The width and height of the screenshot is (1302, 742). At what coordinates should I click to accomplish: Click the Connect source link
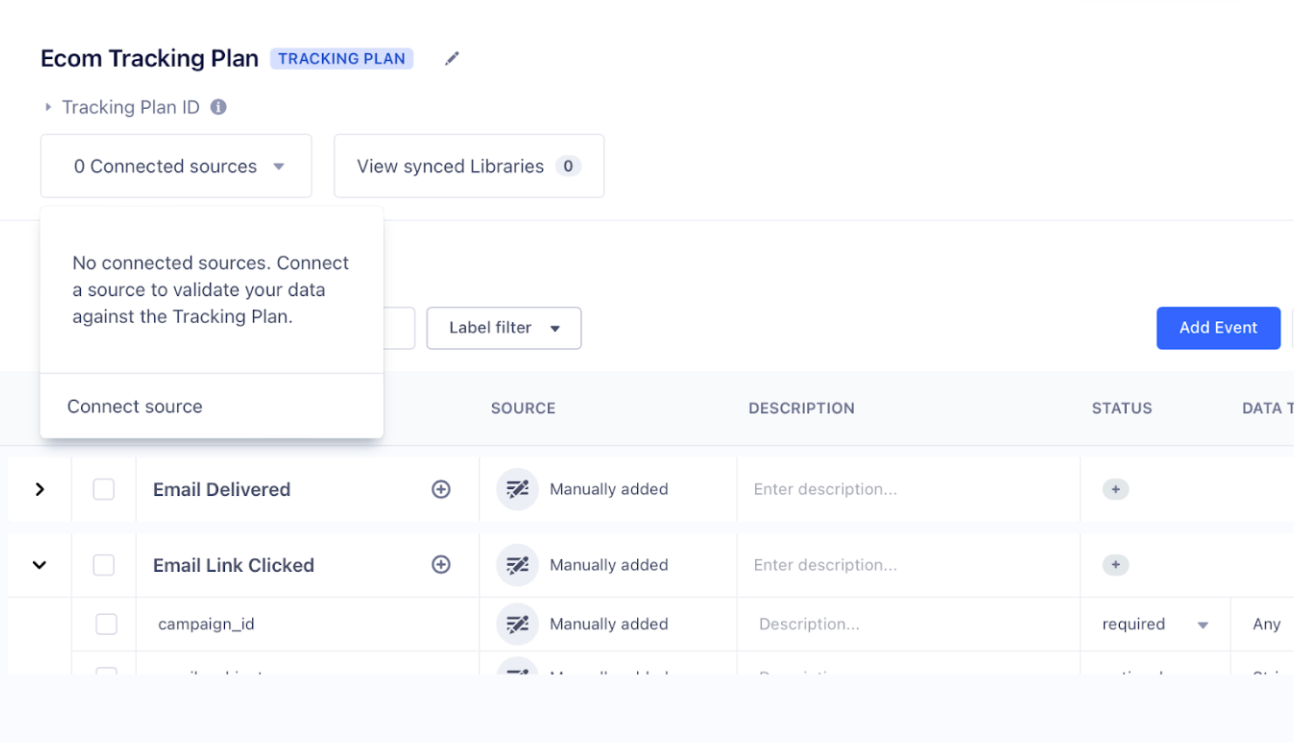coord(134,406)
